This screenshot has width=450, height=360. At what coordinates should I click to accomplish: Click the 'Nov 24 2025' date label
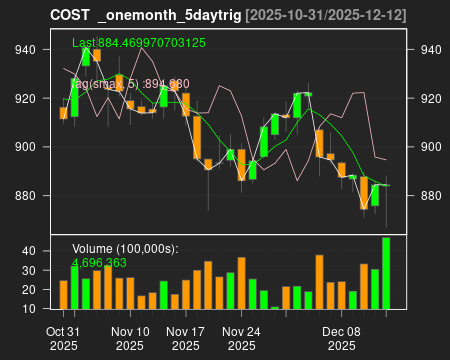point(241,339)
